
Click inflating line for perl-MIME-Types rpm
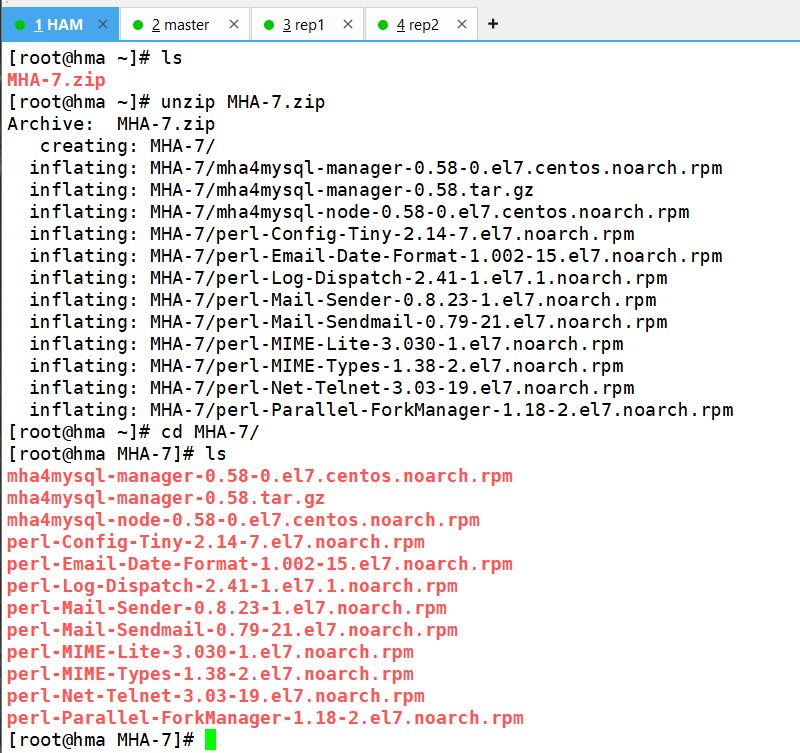[x=326, y=366]
